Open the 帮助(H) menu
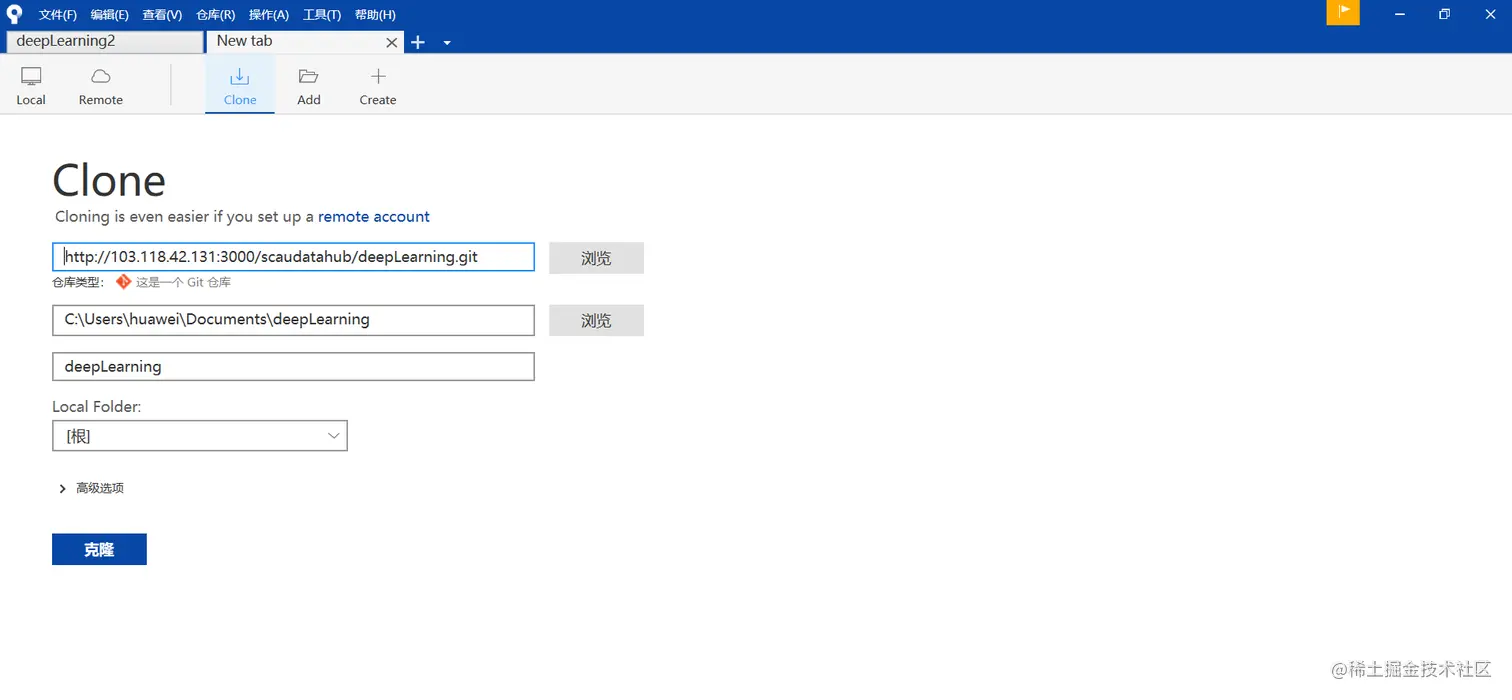 (x=375, y=15)
